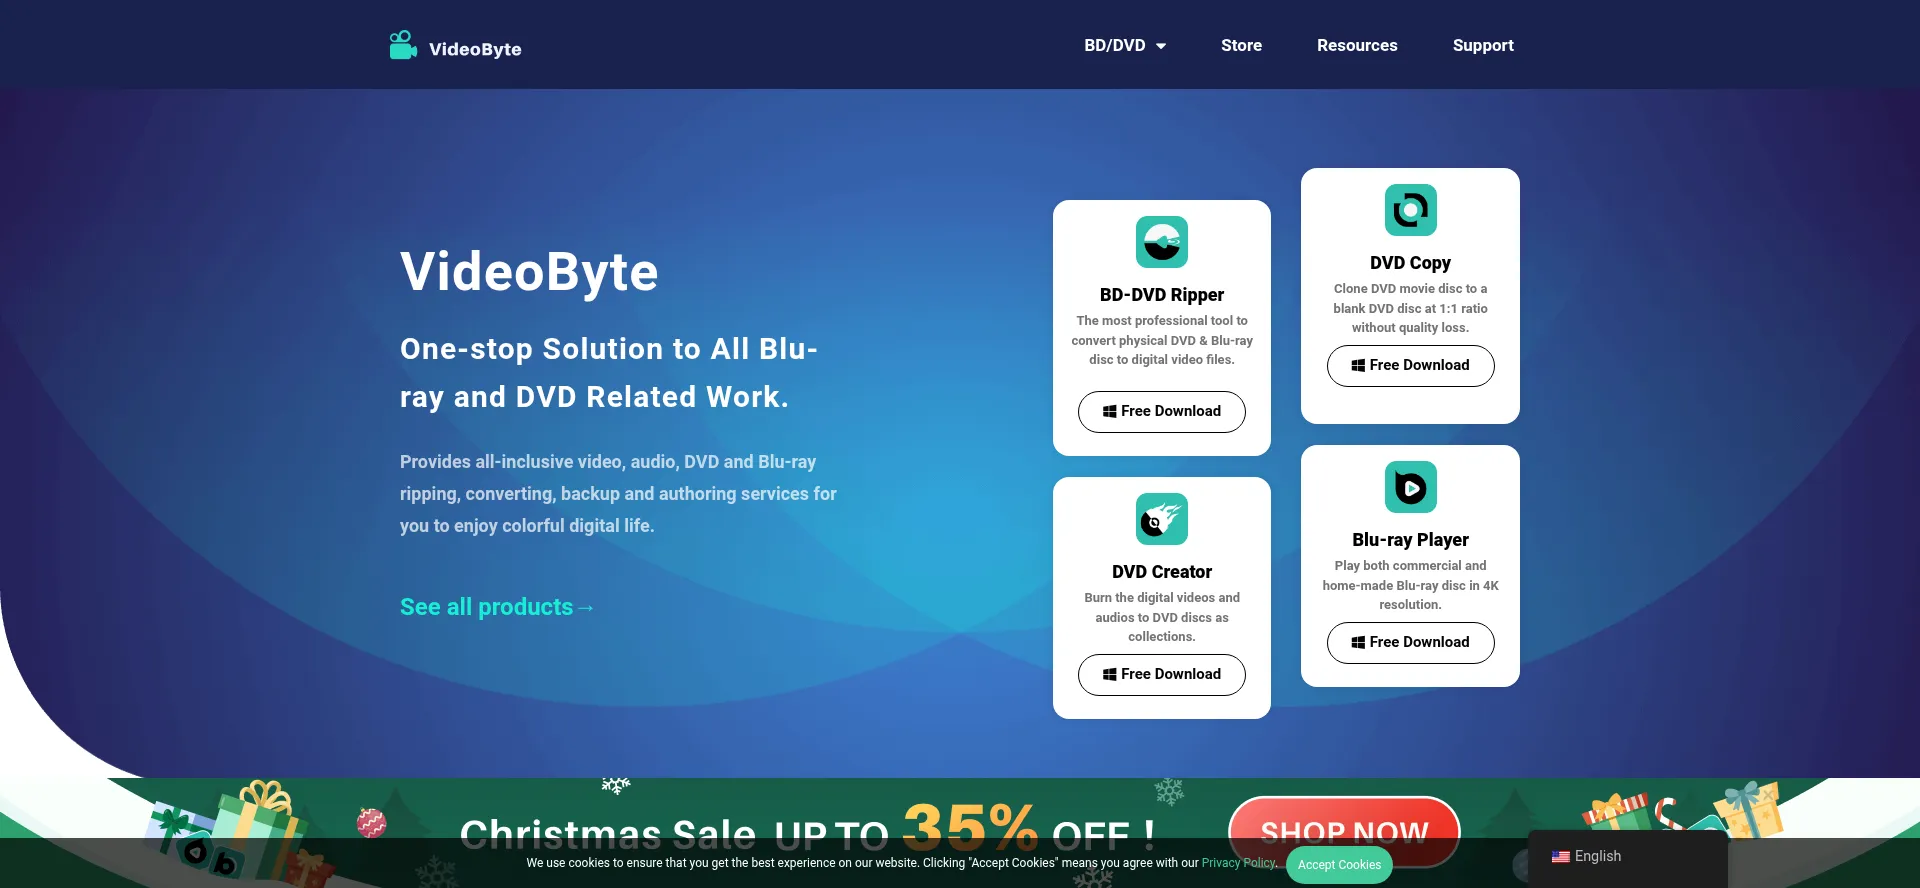This screenshot has height=888, width=1920.
Task: Click the BD-DVD Ripper description text
Action: [1162, 340]
